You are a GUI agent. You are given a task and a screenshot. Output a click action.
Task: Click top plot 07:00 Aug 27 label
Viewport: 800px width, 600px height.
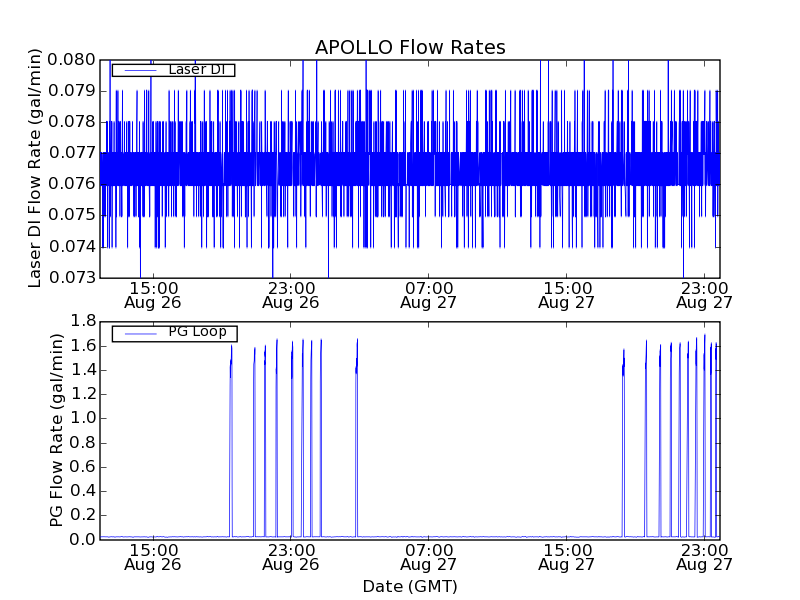(429, 295)
